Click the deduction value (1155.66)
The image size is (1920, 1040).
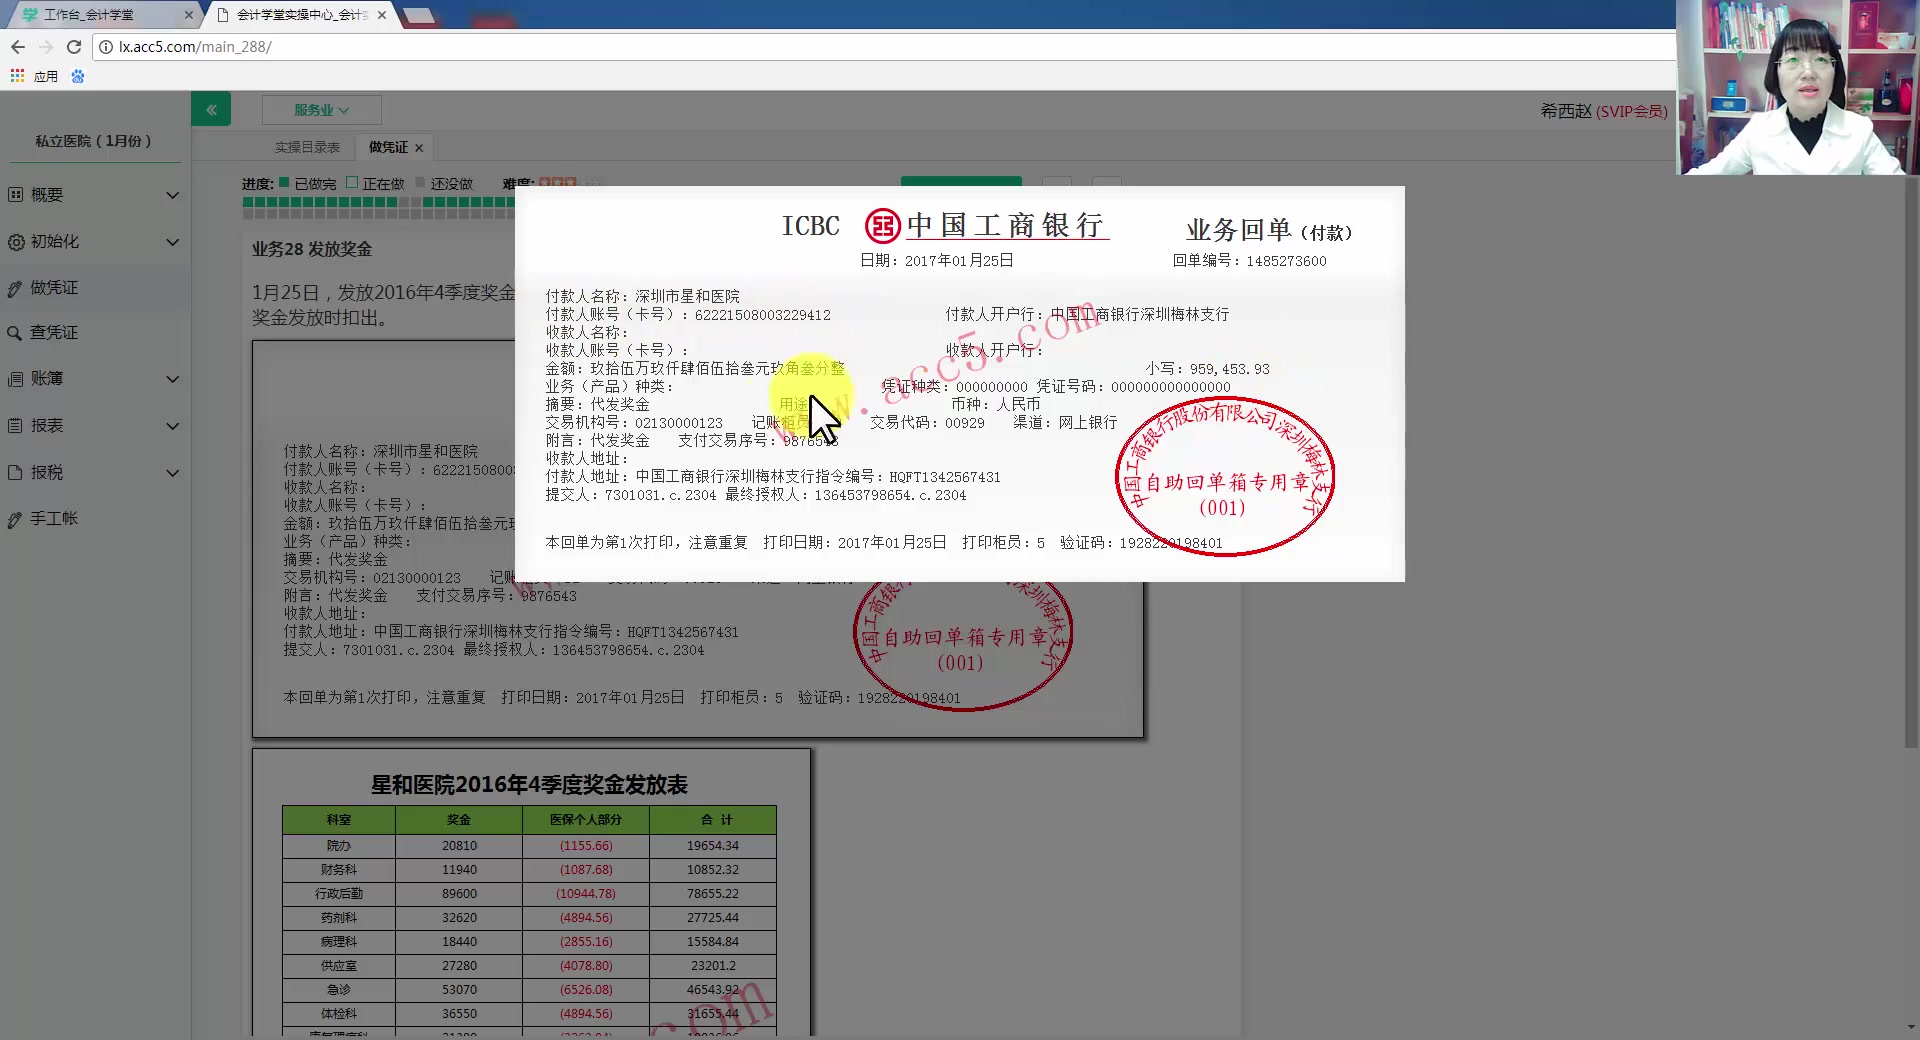click(586, 846)
